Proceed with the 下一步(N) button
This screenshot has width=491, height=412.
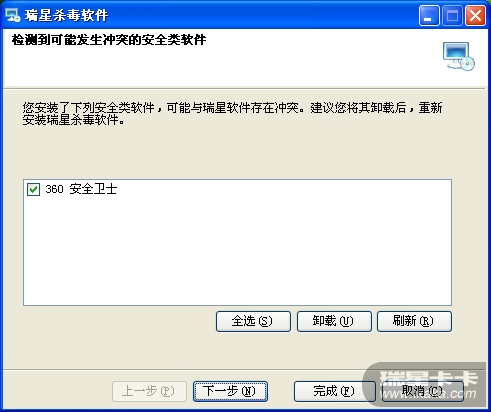230,391
